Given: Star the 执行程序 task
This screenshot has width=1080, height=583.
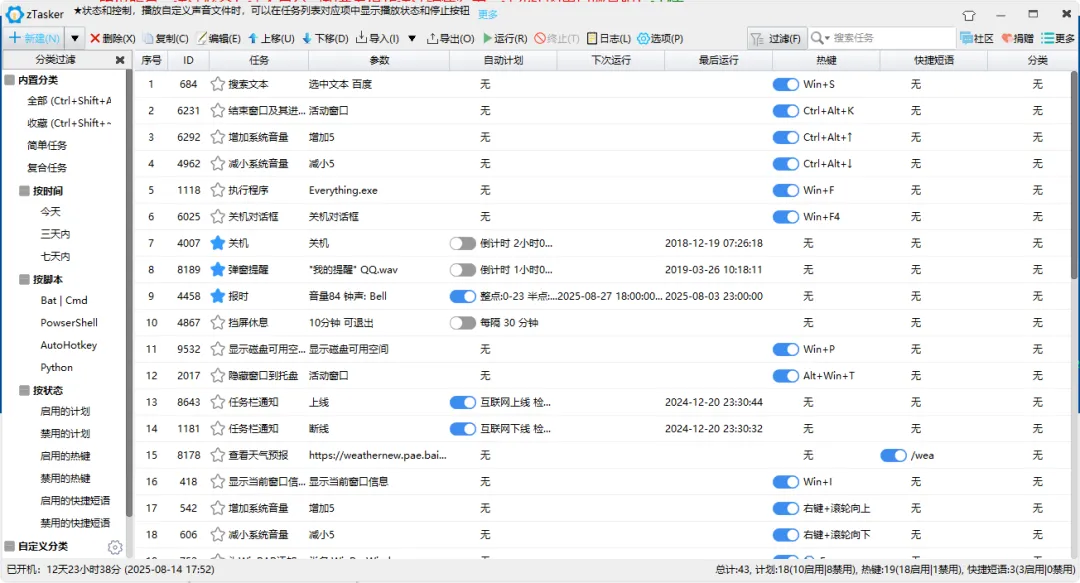Looking at the screenshot, I should click(218, 190).
